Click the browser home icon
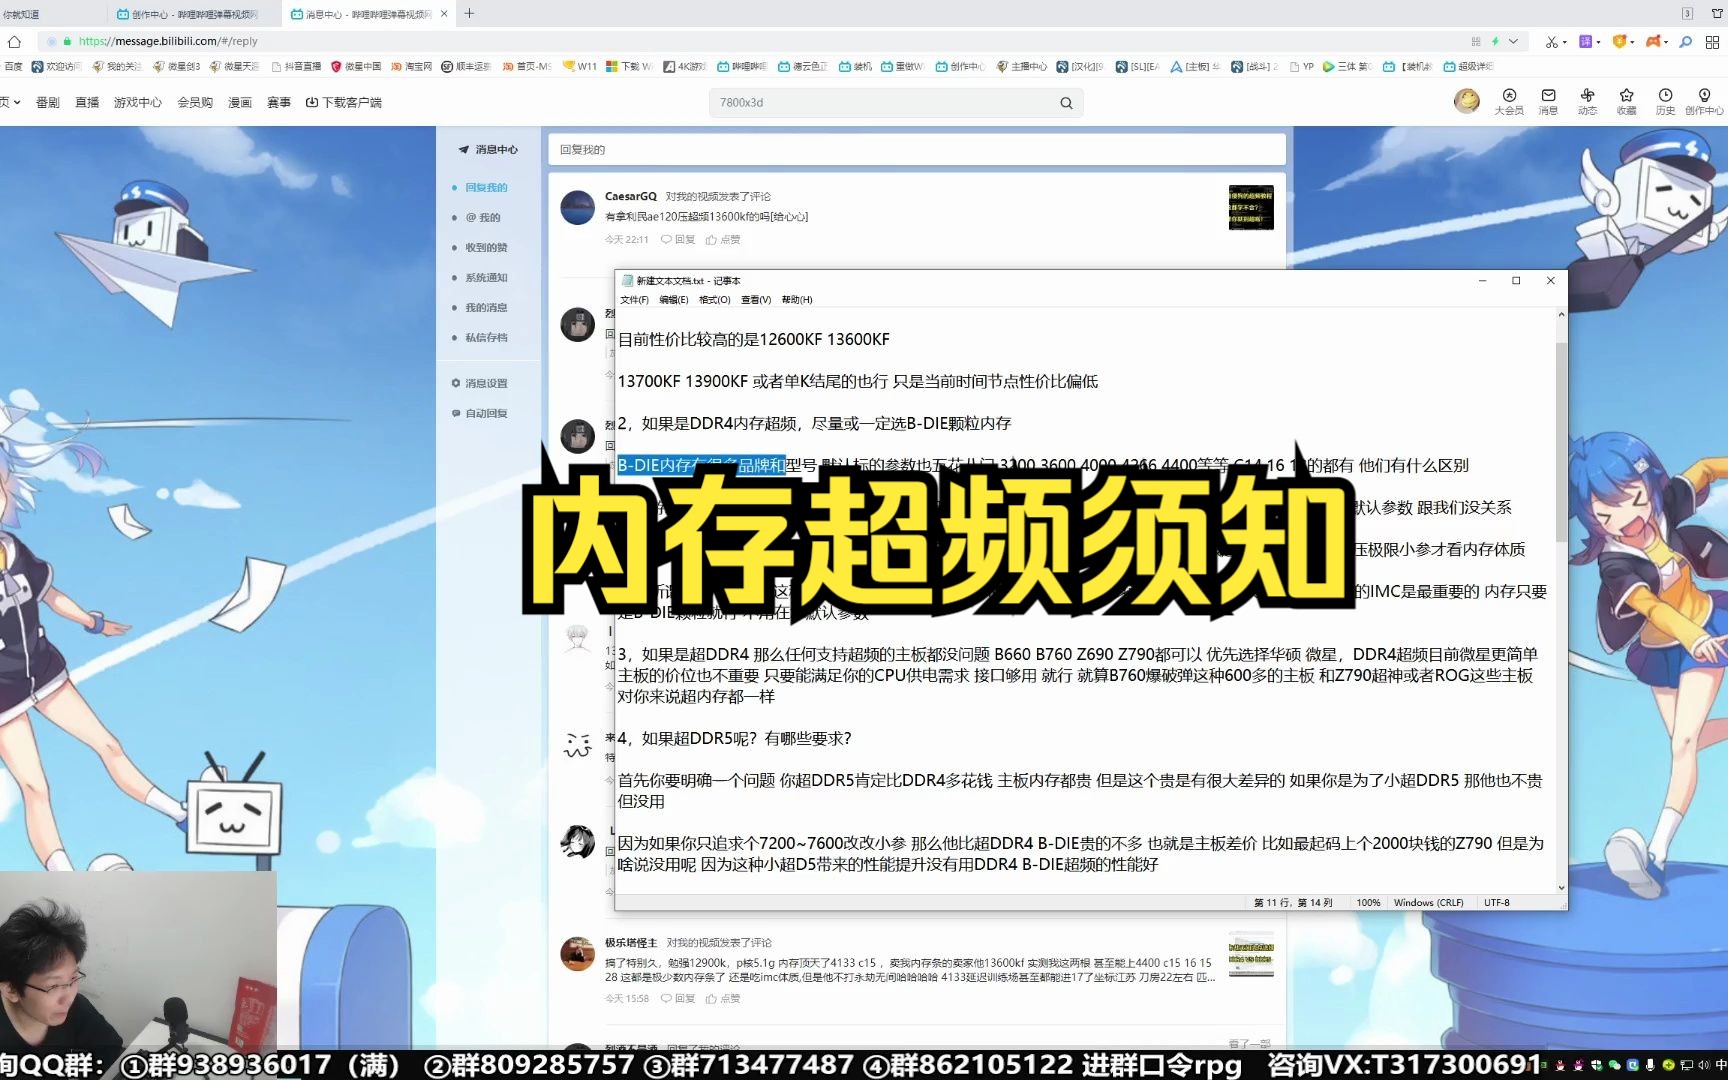1728x1080 pixels. [14, 41]
